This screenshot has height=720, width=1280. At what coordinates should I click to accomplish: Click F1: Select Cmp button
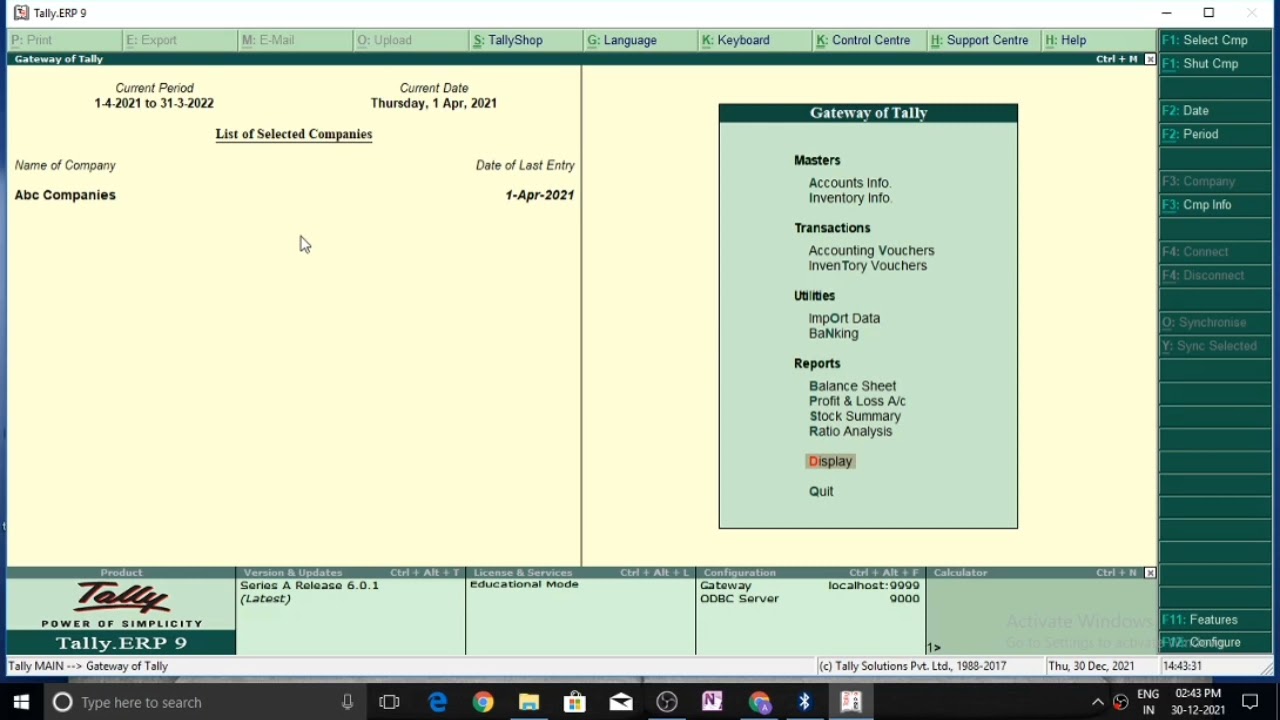point(1215,40)
